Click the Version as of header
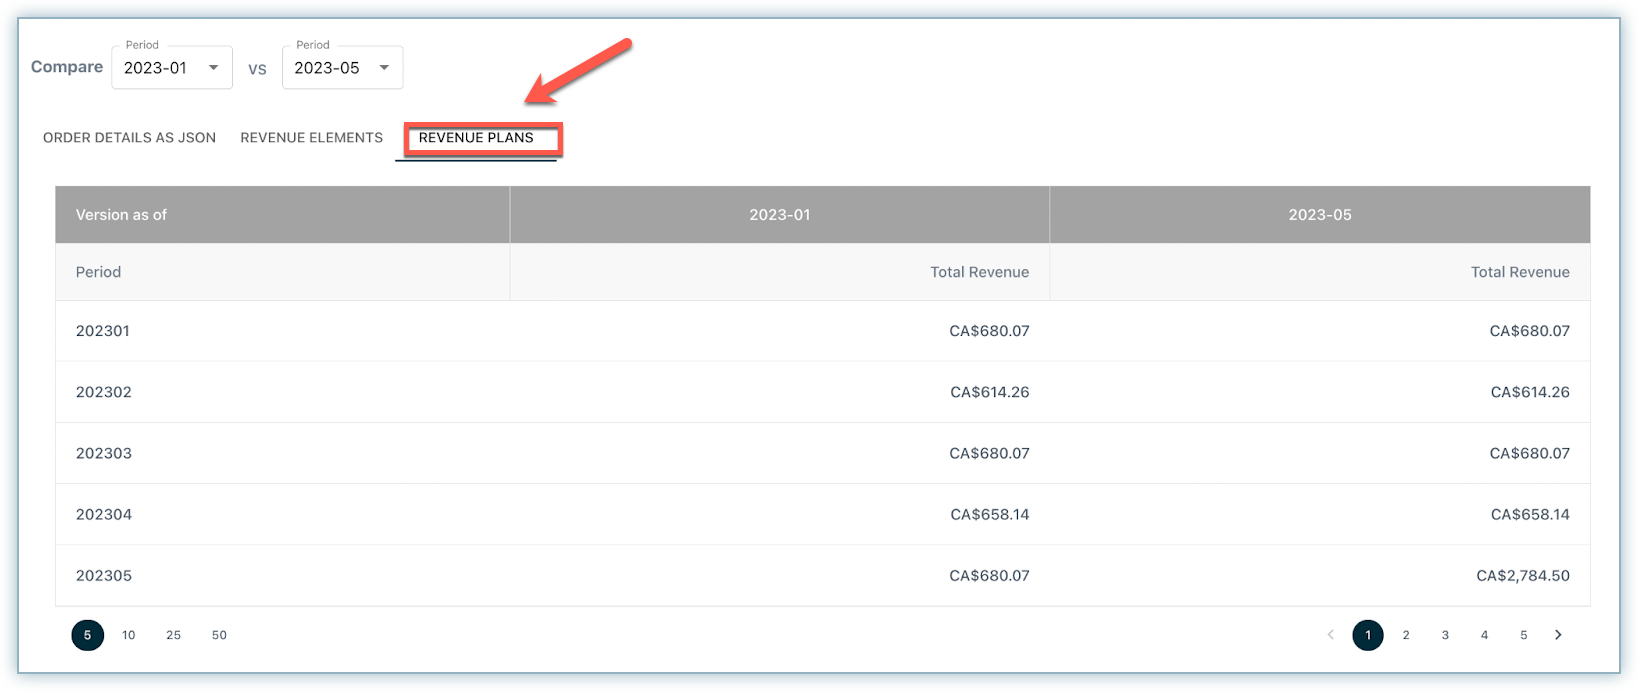Viewport: 1638px width, 691px height. [x=121, y=215]
